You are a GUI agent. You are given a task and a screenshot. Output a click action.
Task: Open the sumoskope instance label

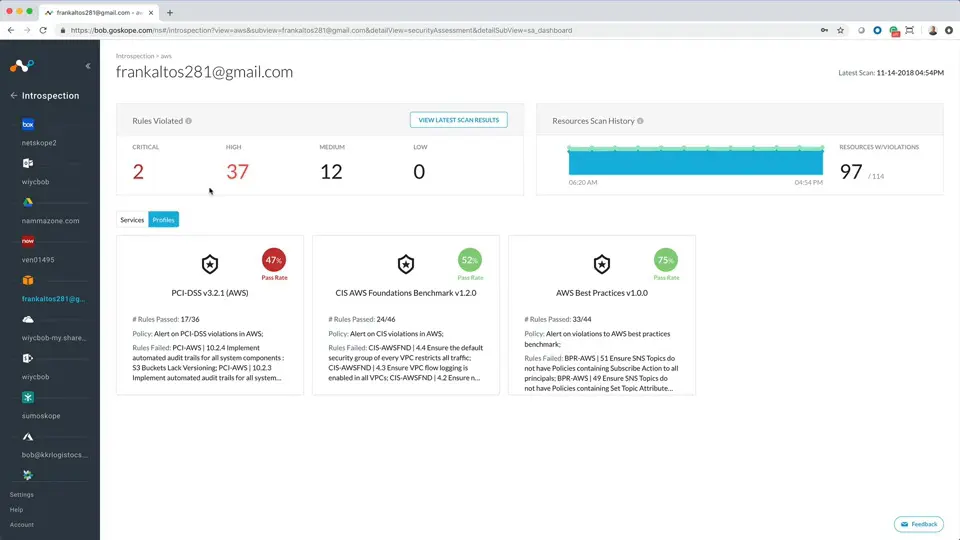[41, 416]
